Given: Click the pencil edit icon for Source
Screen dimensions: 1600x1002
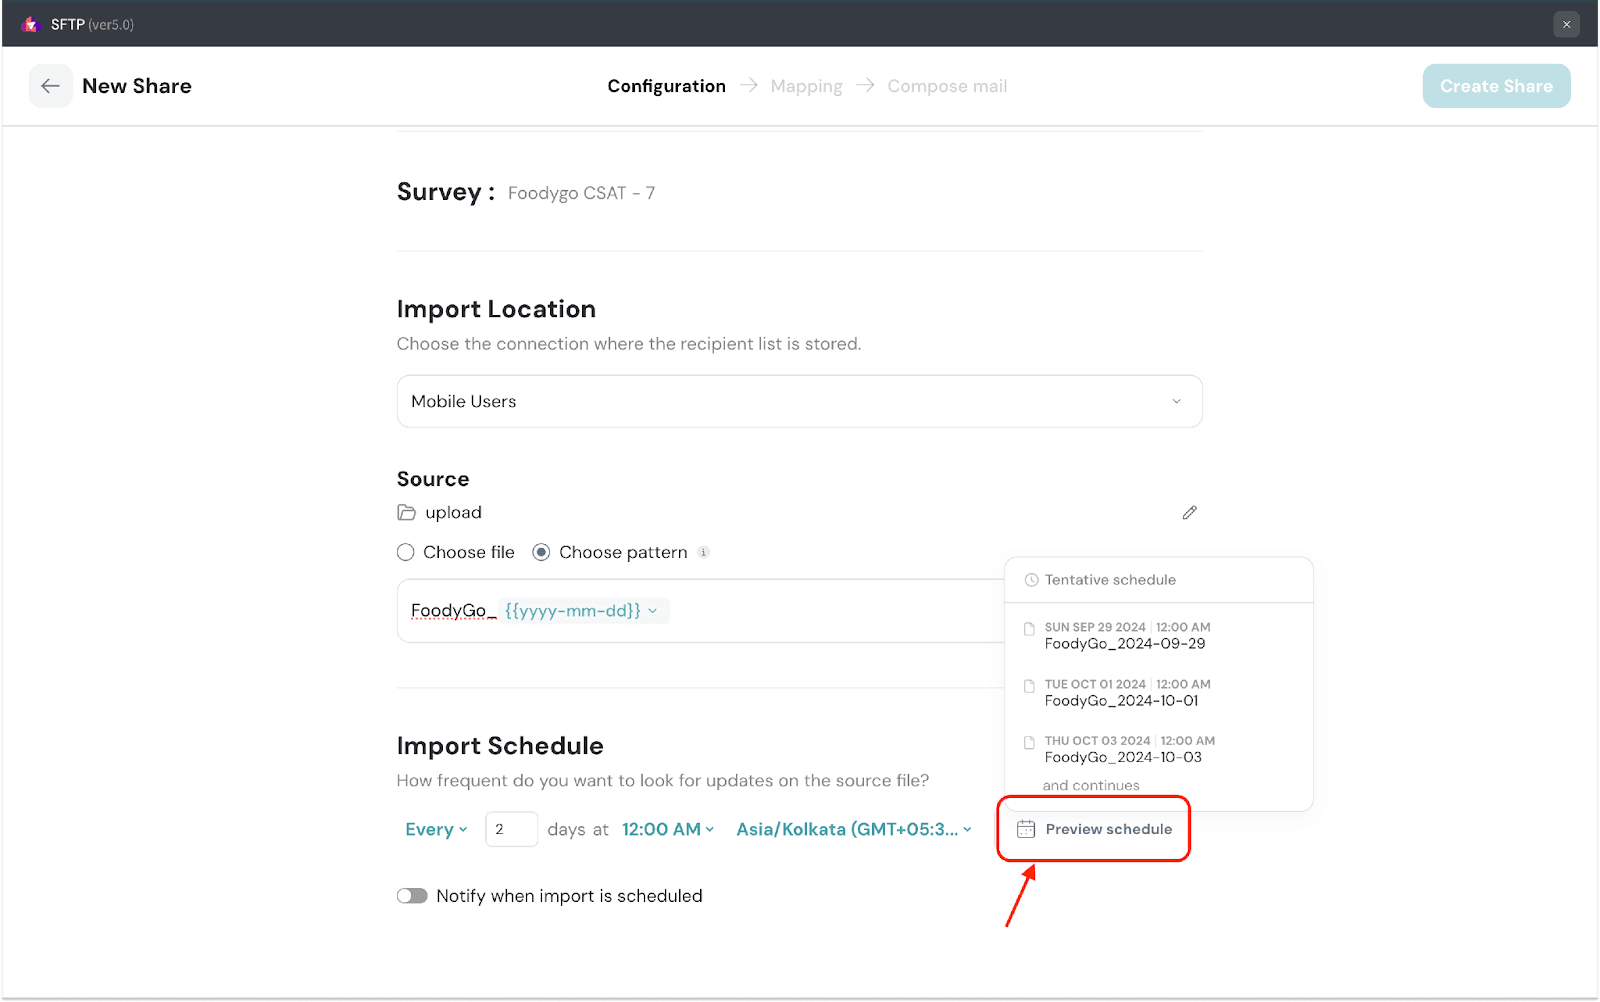Looking at the screenshot, I should click(x=1189, y=513).
